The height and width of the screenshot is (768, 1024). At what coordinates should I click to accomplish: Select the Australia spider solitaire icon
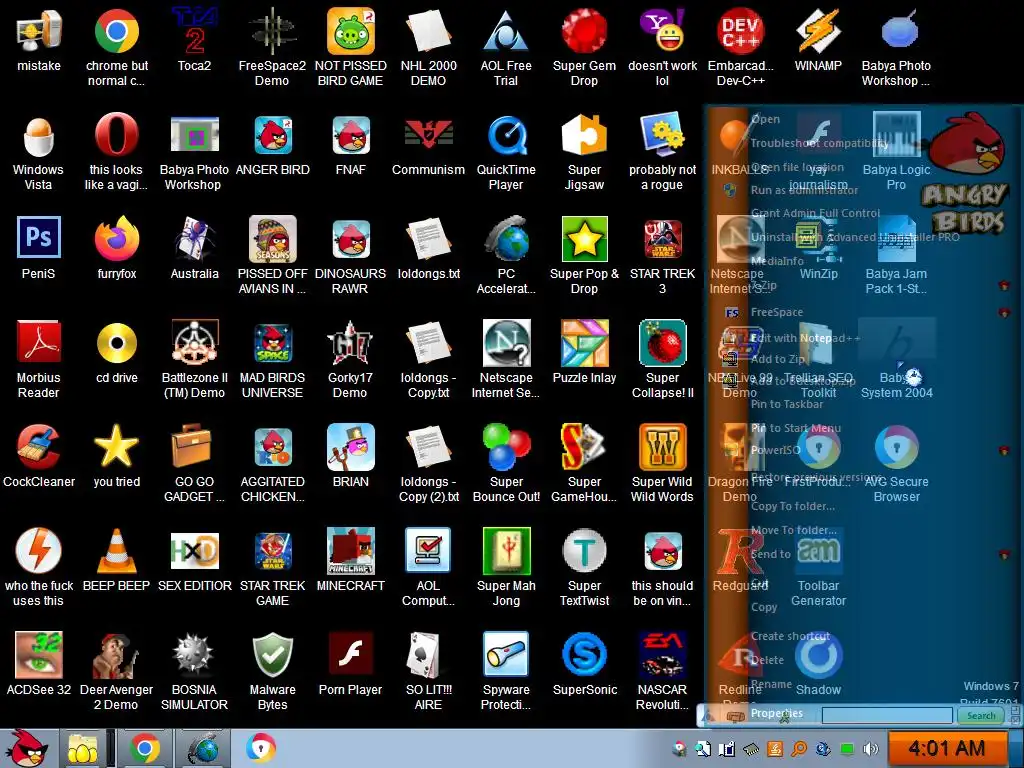click(194, 239)
